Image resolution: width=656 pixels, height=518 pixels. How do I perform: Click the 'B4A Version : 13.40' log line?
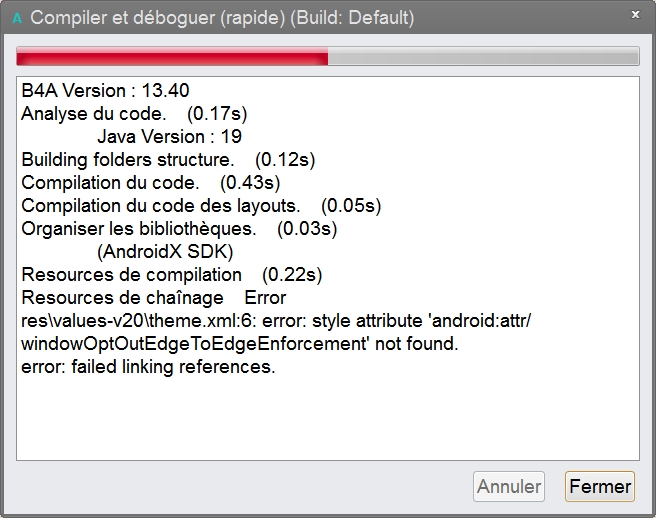(105, 91)
